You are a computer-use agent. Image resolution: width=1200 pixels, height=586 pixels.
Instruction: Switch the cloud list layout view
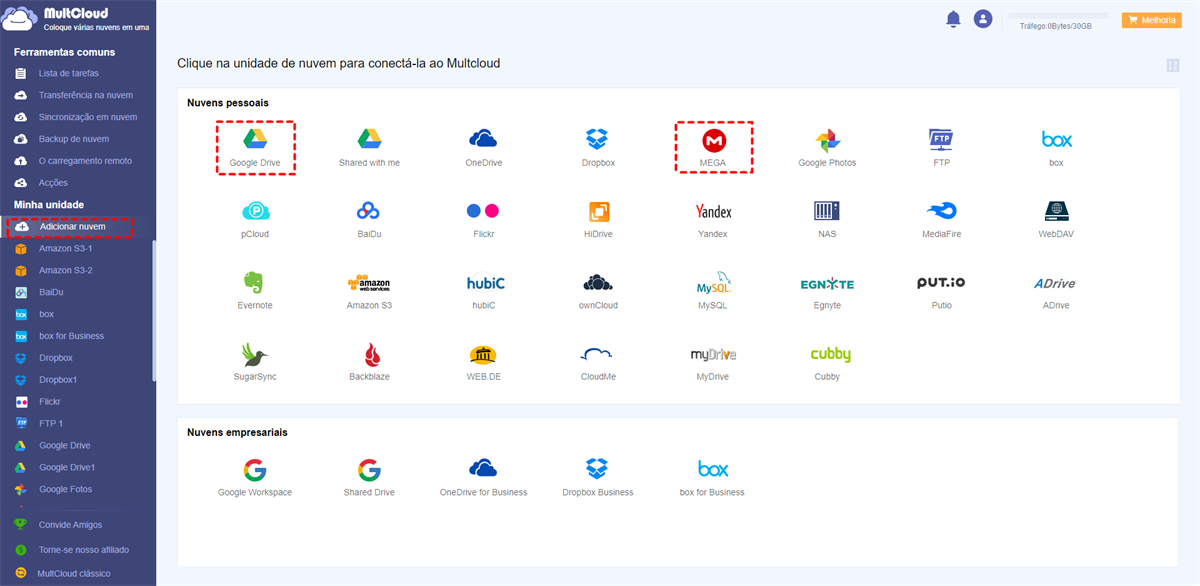point(1173,66)
